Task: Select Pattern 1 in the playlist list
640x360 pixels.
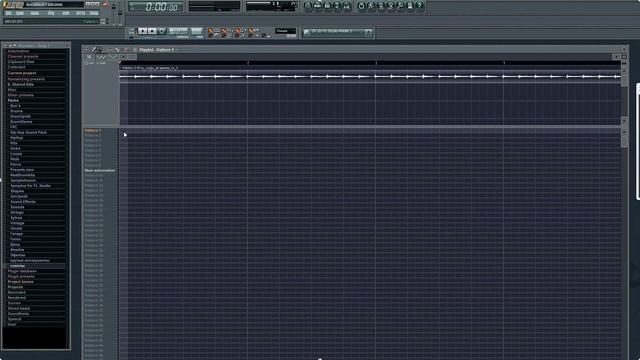Action: click(93, 131)
